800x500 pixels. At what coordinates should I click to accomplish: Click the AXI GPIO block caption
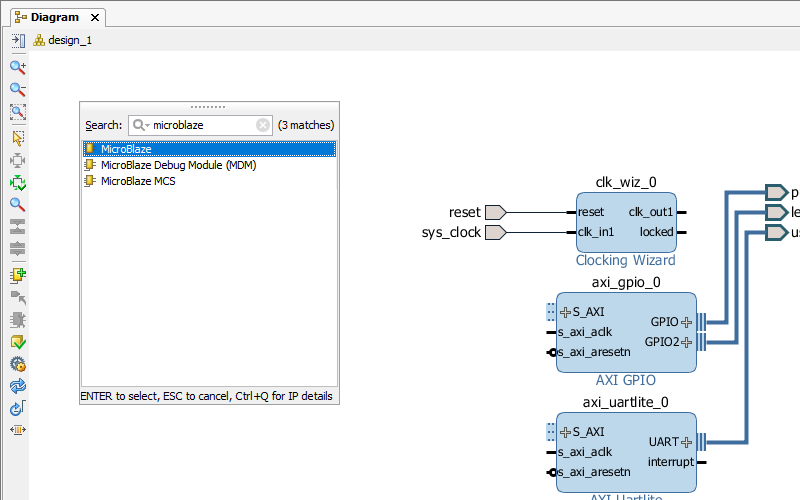click(626, 380)
